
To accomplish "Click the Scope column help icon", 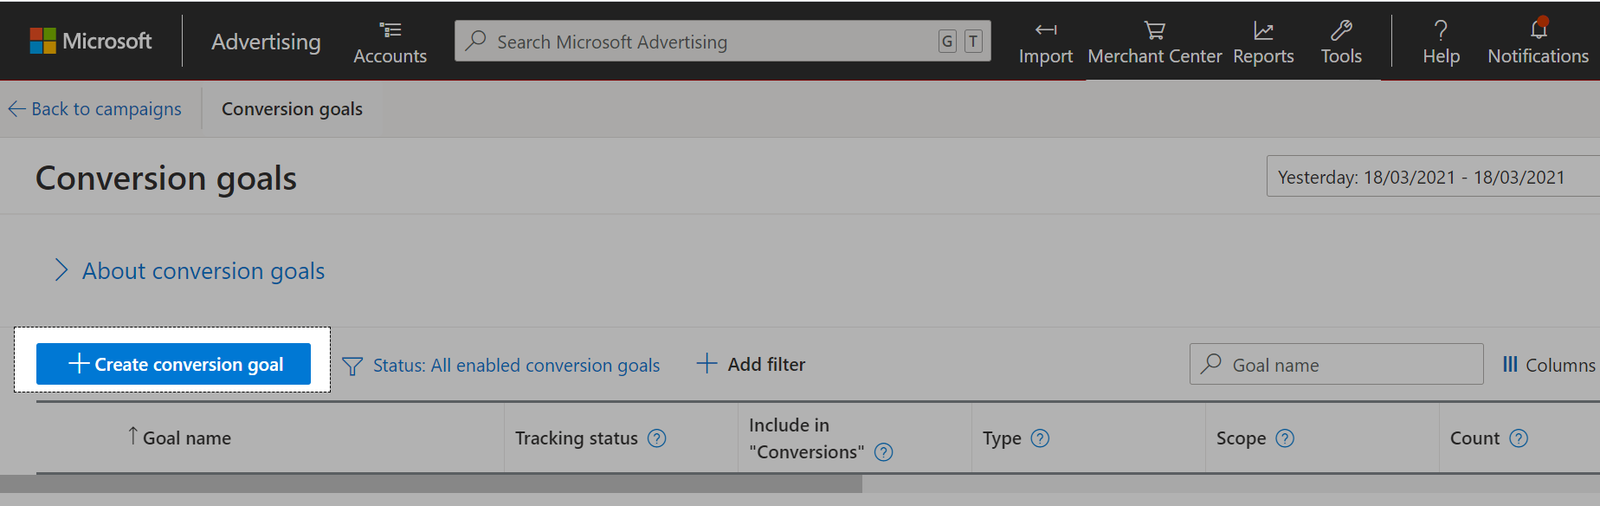I will point(1285,438).
